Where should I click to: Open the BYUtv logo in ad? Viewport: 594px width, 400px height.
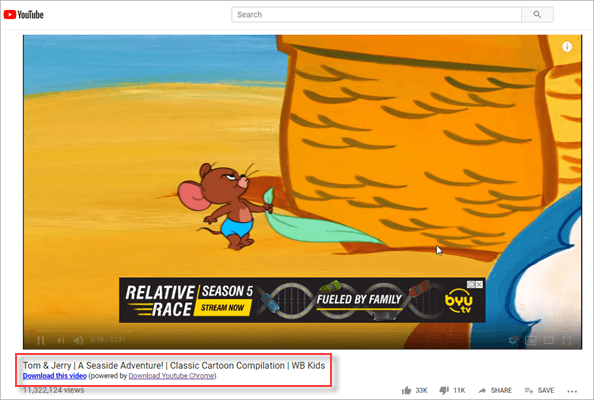pyautogui.click(x=459, y=302)
